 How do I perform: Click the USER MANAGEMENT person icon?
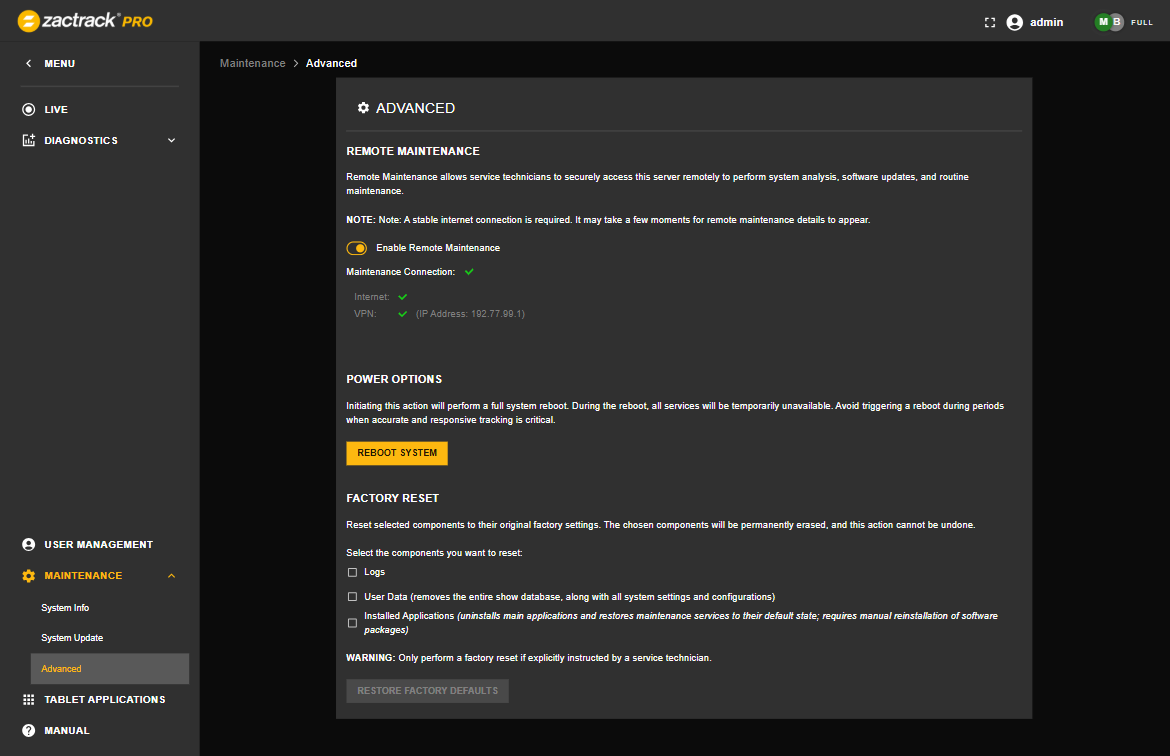coord(27,544)
